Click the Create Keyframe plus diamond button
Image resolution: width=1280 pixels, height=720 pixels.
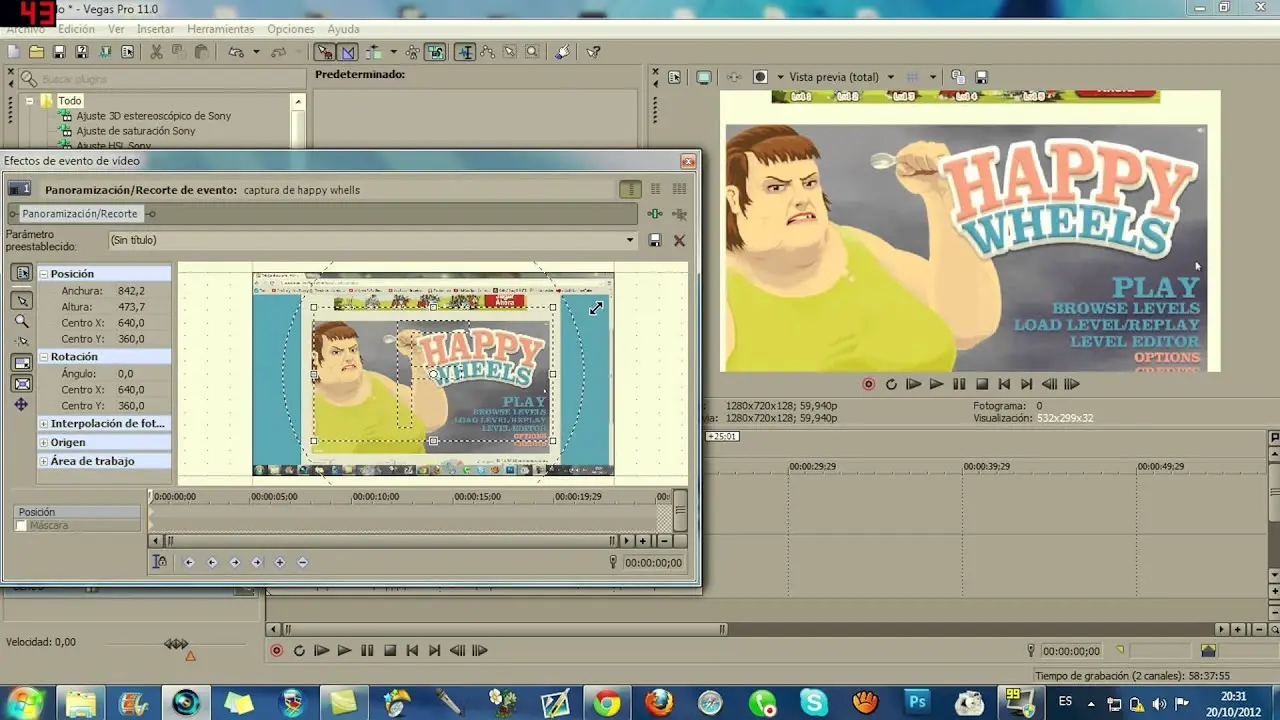click(279, 562)
